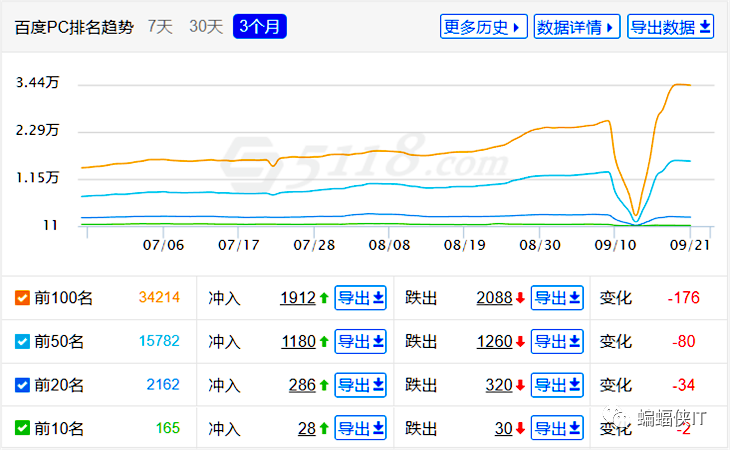Screen dimensions: 730x450
Task: Click the 165 top-10 count value
Action: (168, 428)
